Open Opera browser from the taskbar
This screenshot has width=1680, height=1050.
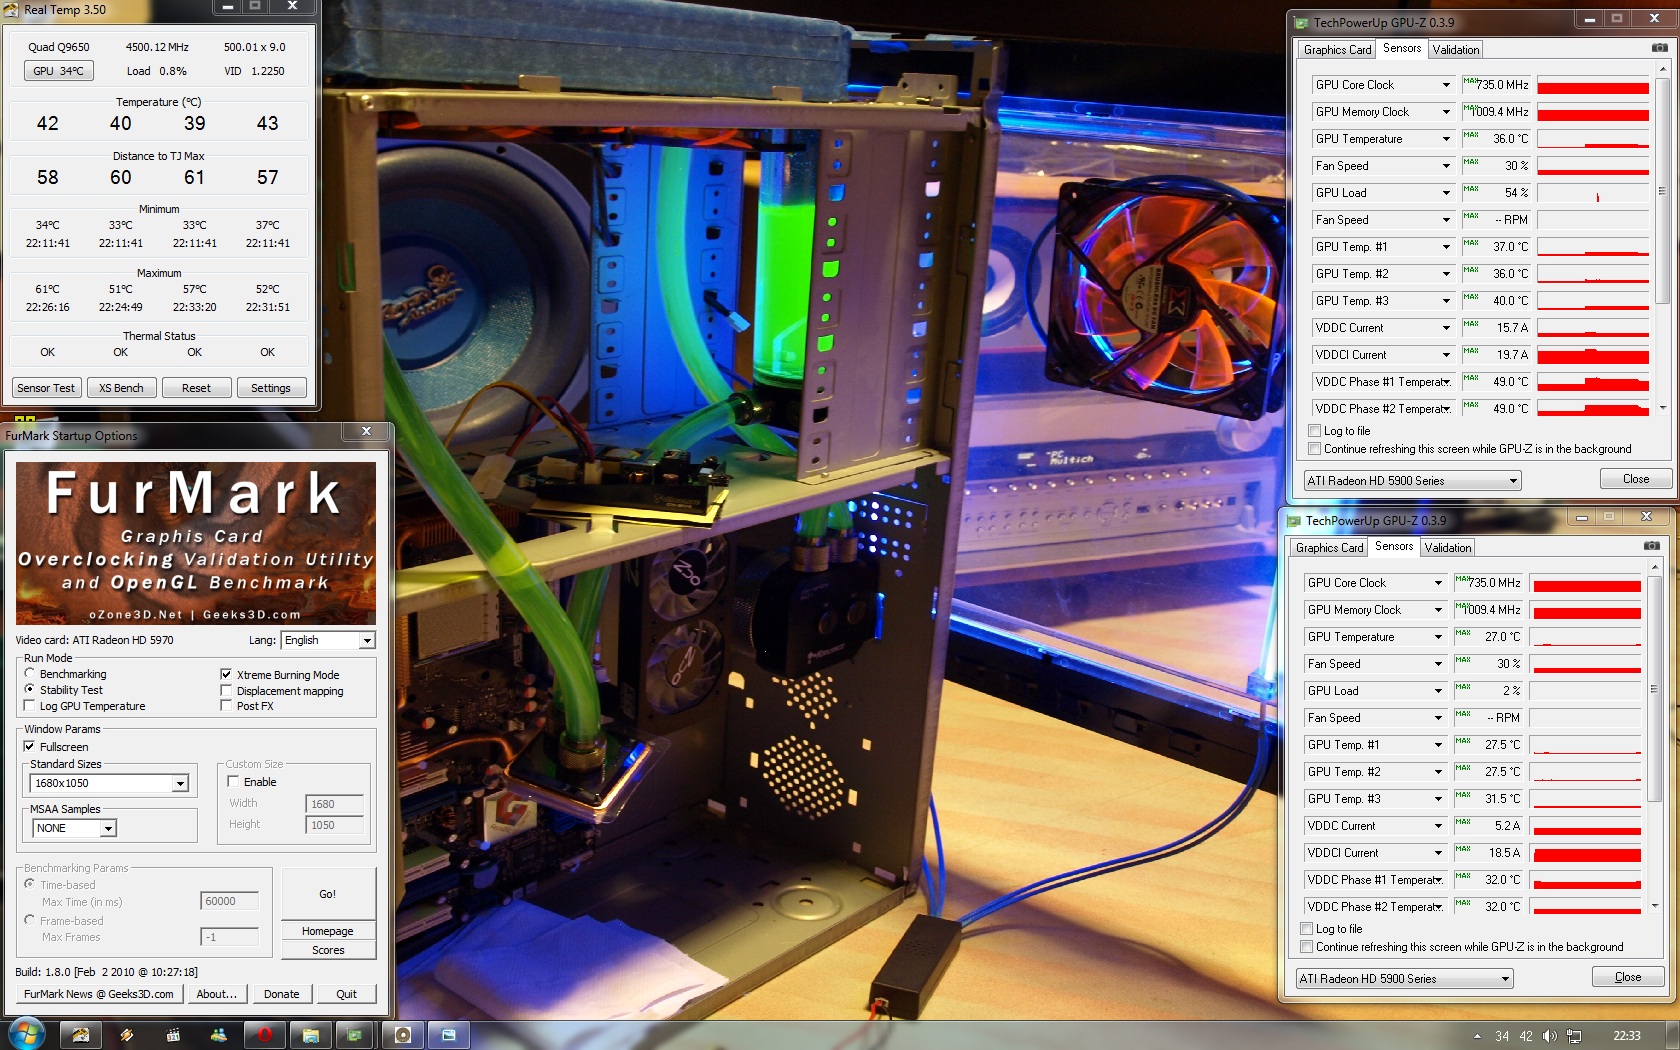click(x=265, y=1035)
